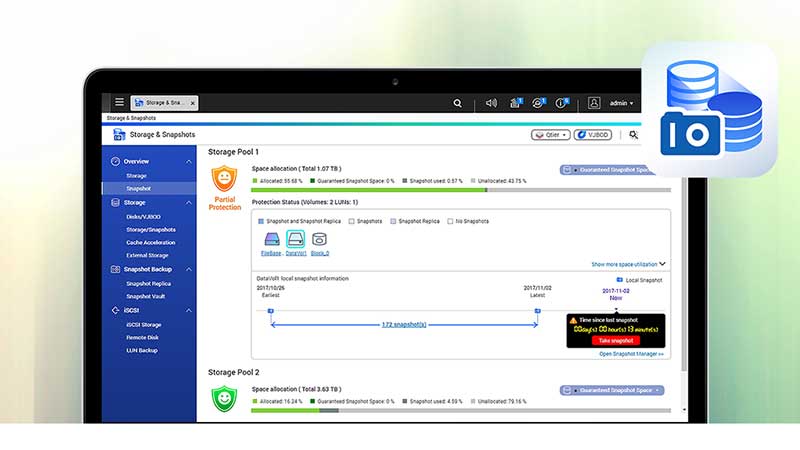Click the Partial Protection shield icon

[224, 179]
